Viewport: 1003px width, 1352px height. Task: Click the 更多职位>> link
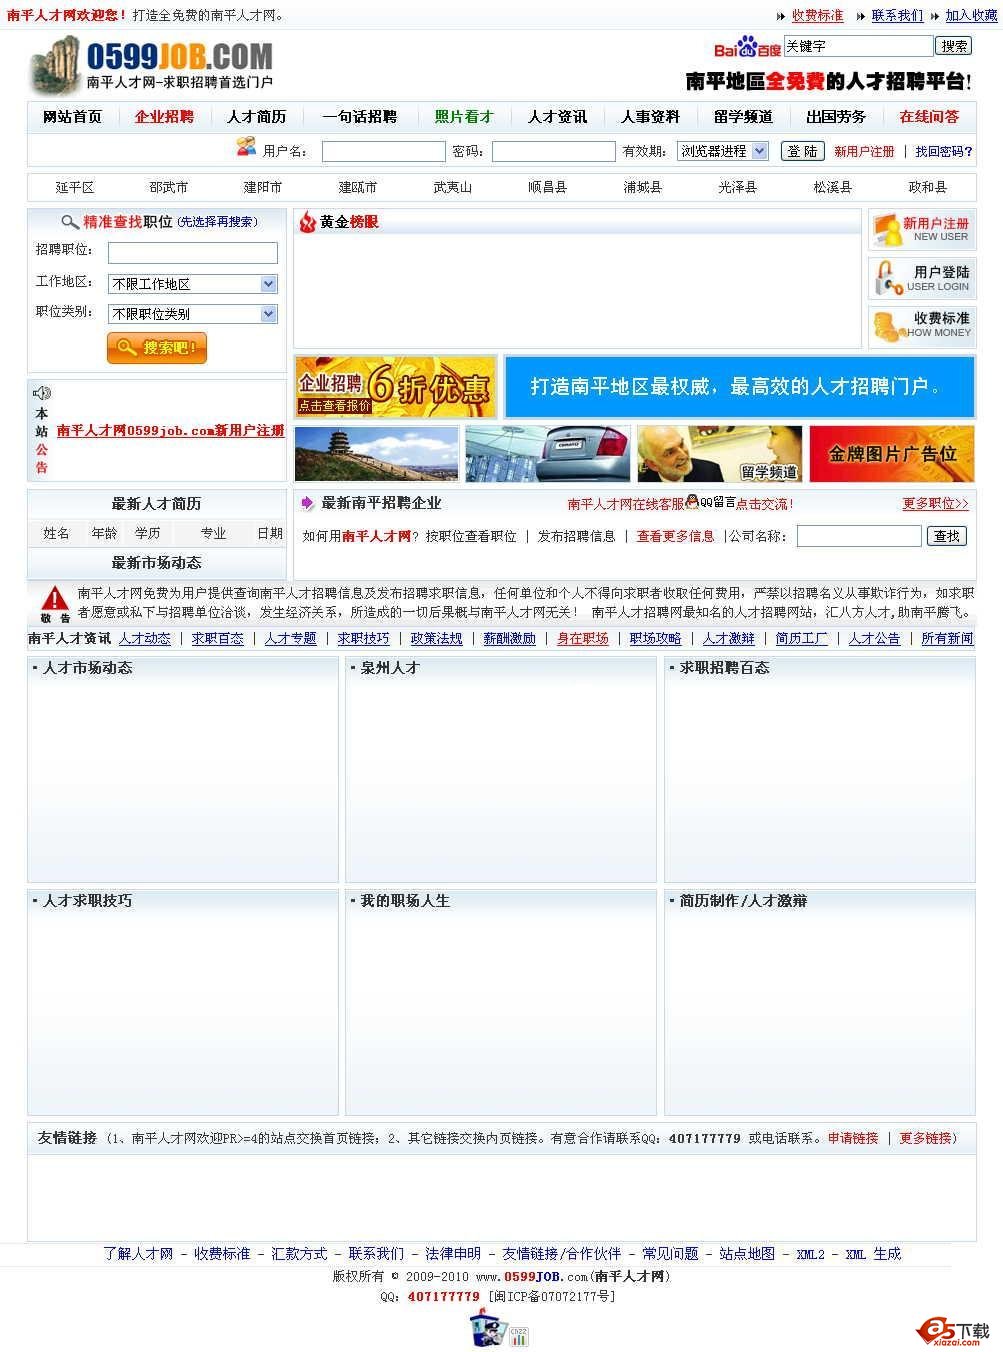[935, 504]
